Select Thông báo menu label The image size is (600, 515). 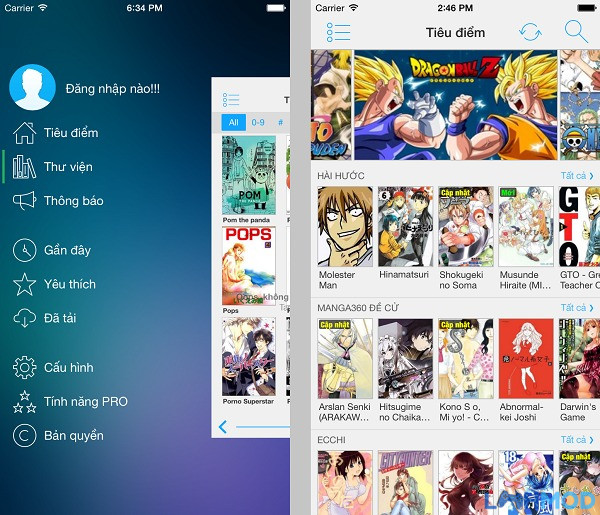point(73,200)
